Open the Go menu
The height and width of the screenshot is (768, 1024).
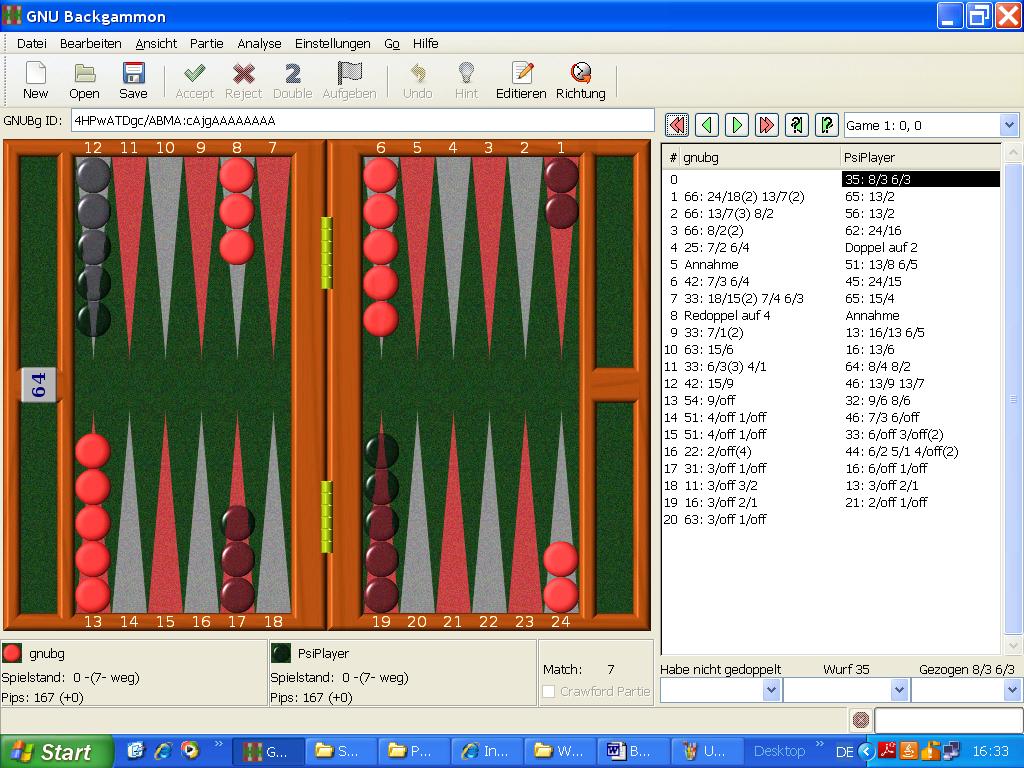pyautogui.click(x=392, y=44)
